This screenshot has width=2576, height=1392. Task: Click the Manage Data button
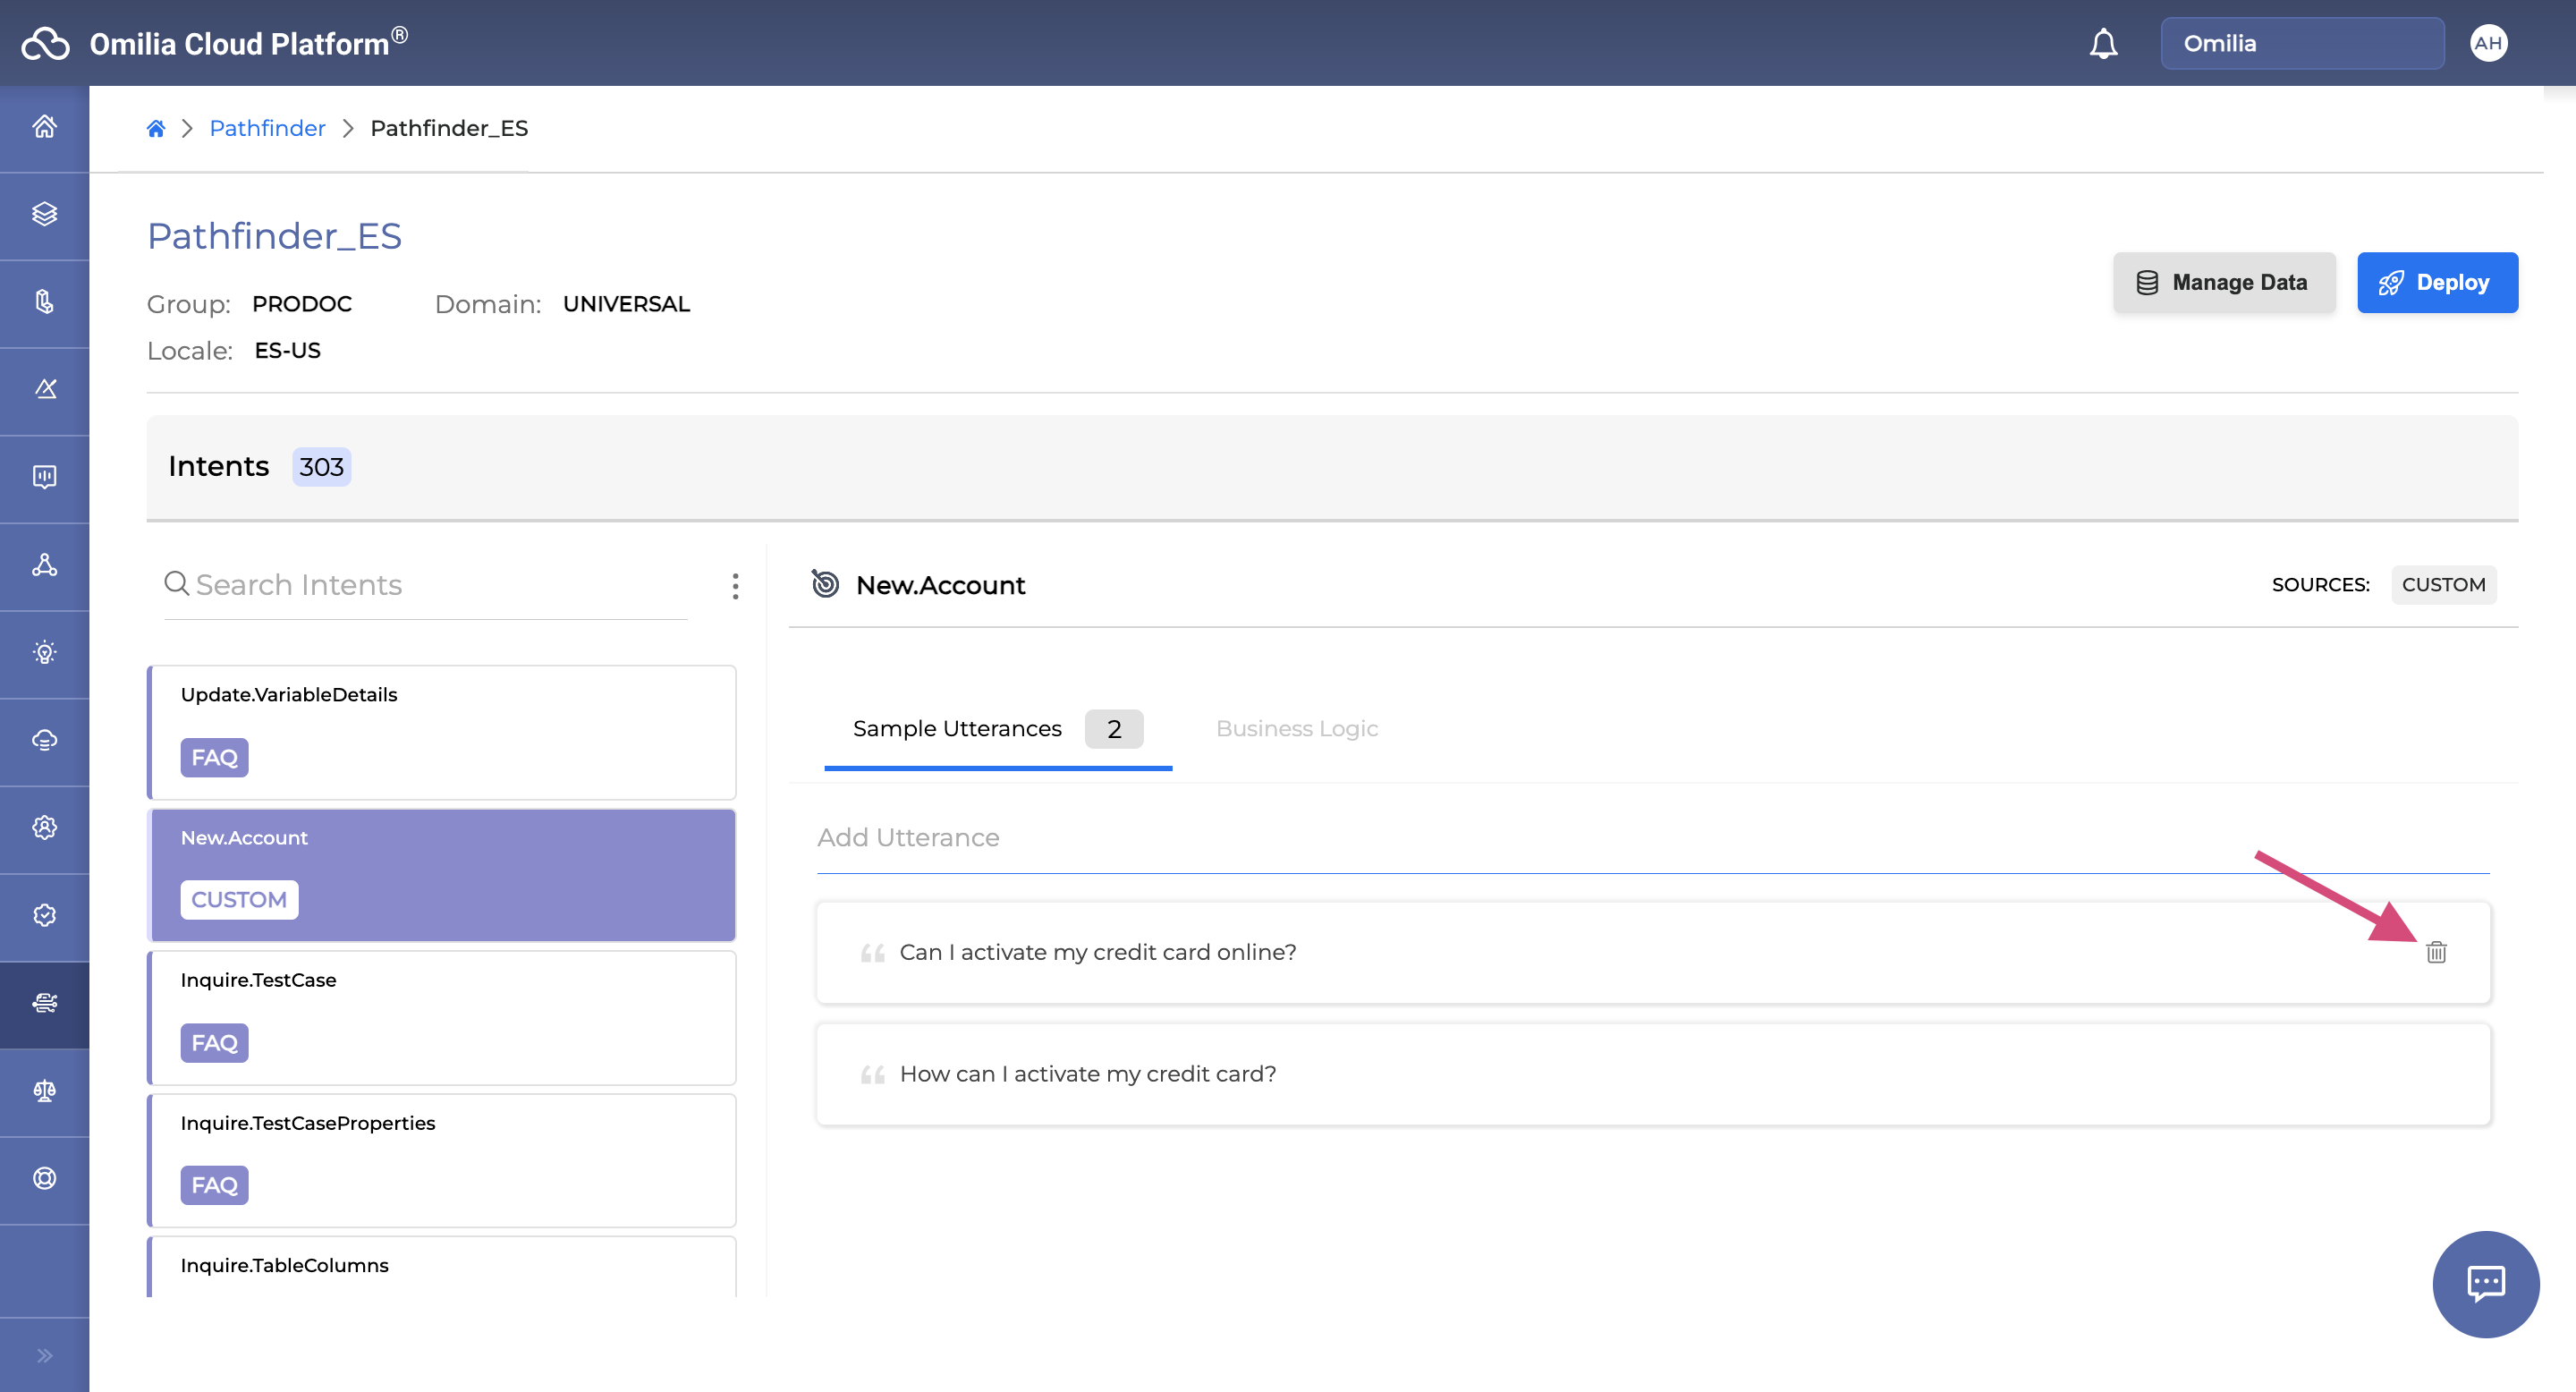pyautogui.click(x=2223, y=283)
